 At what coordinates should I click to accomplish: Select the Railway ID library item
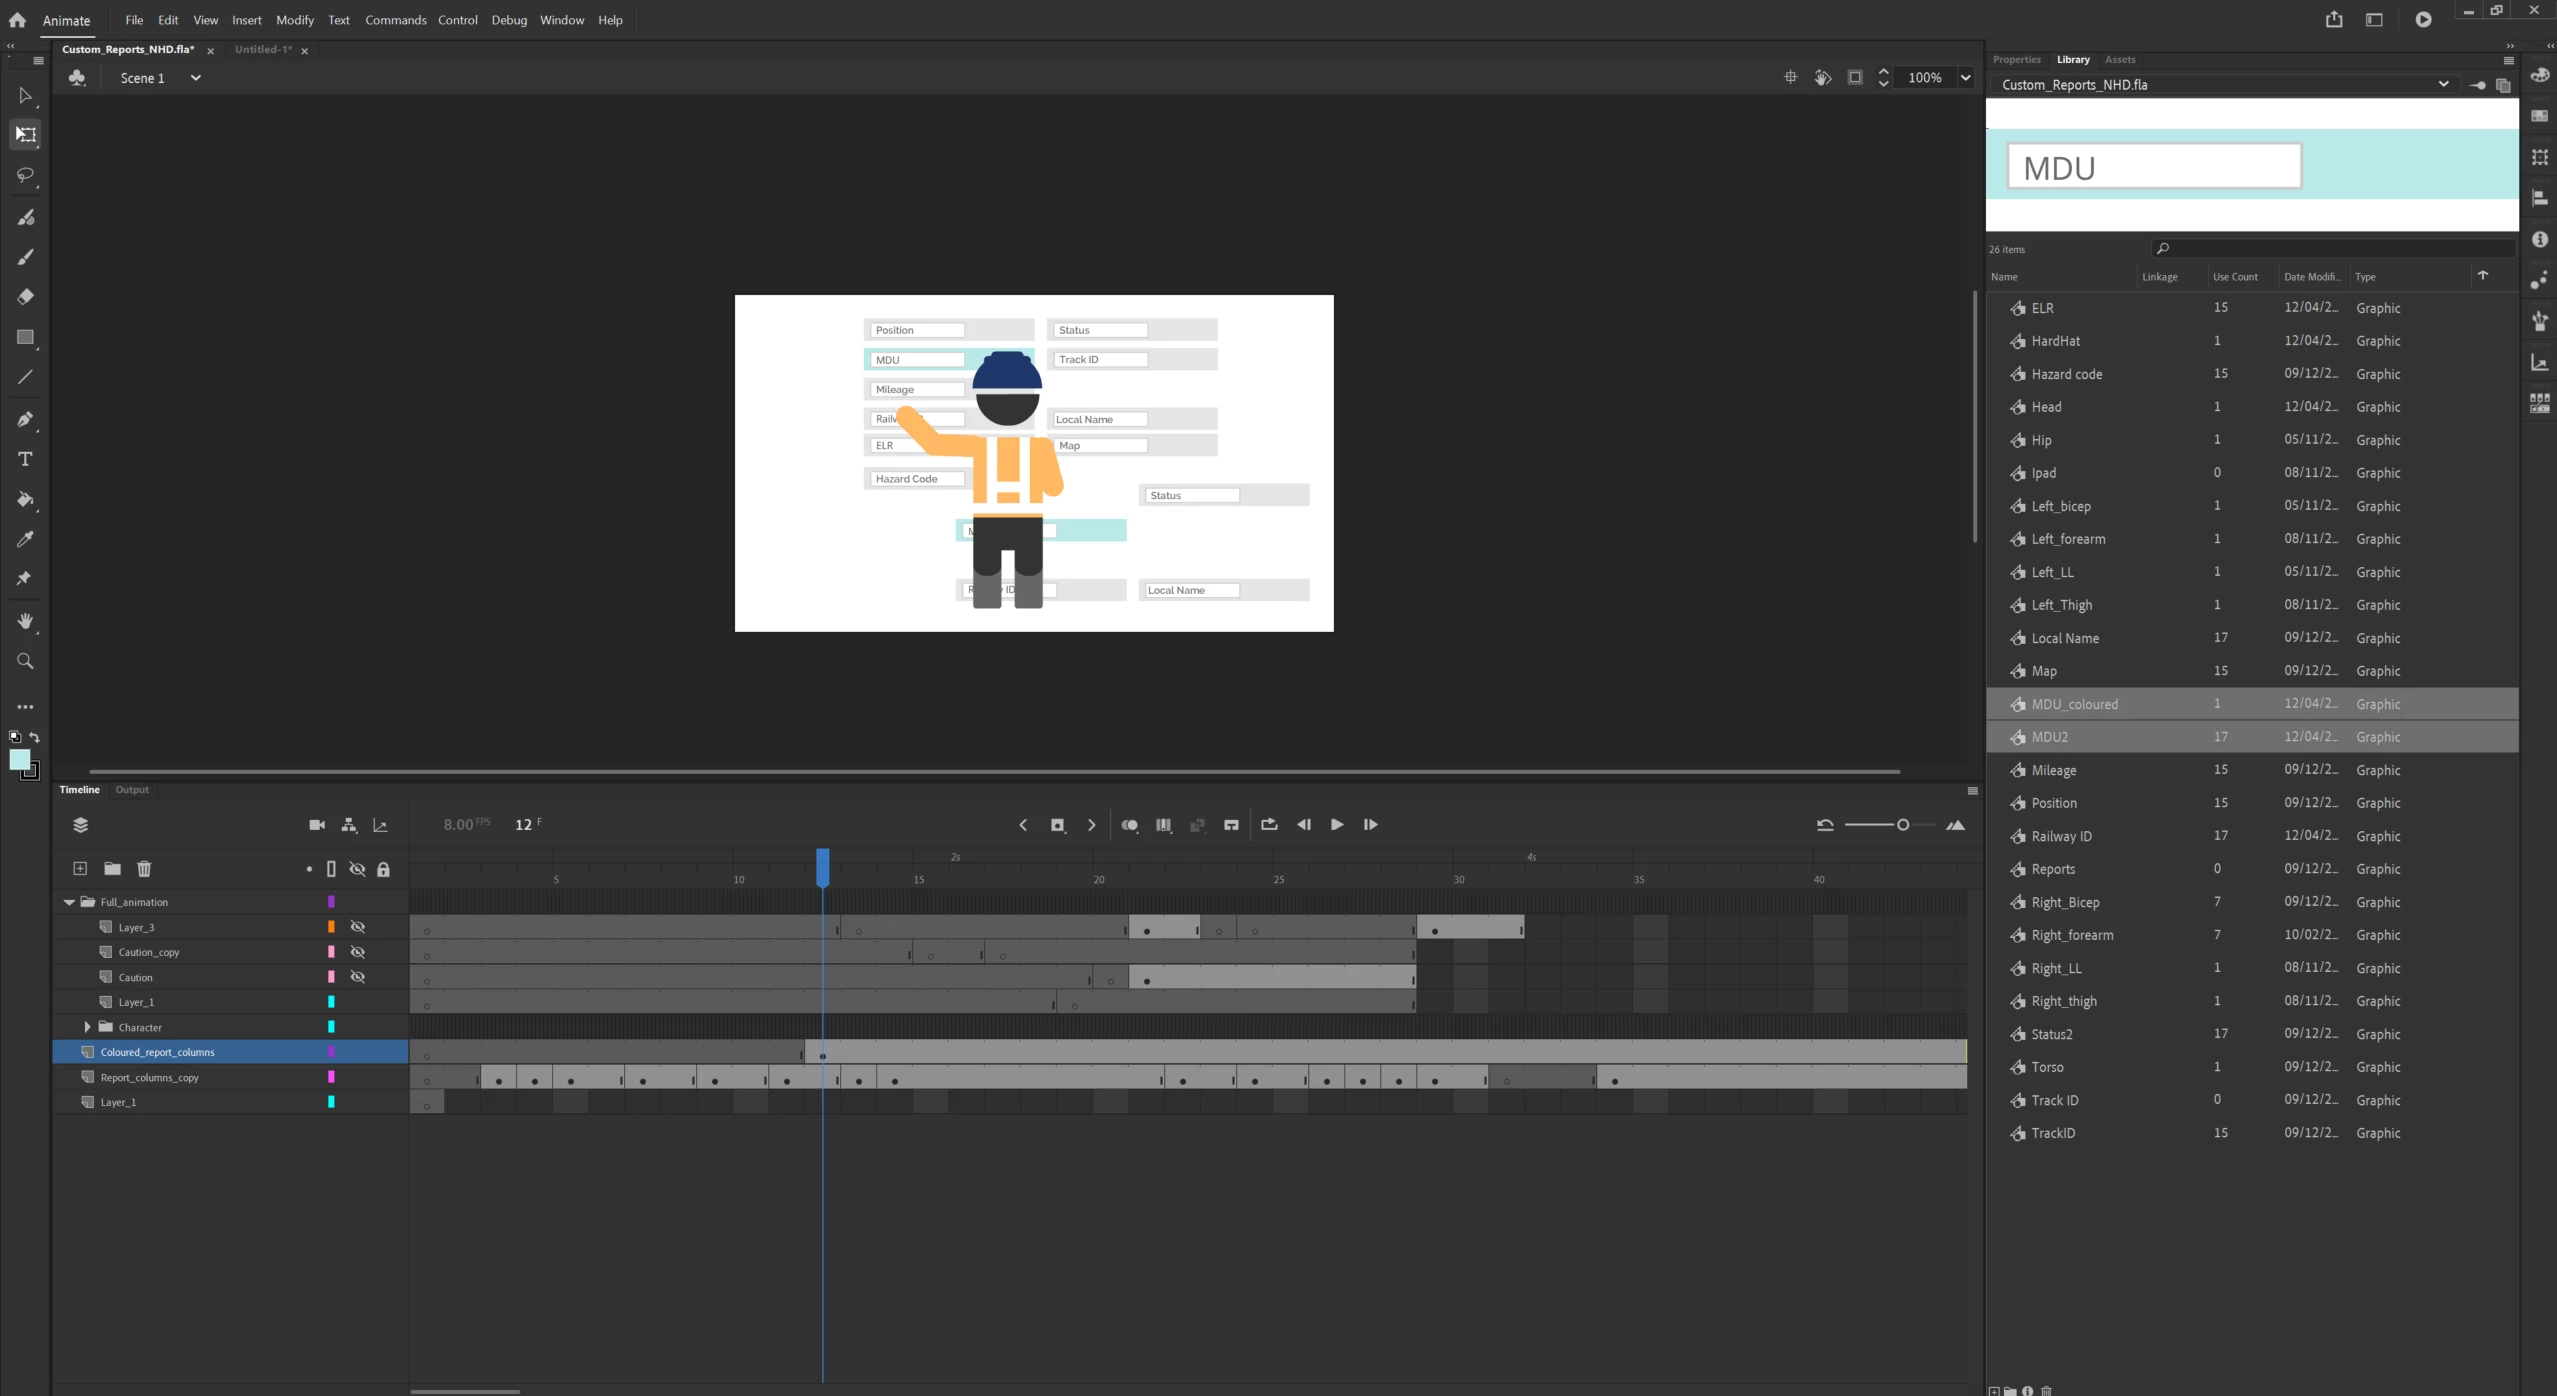pos(2061,836)
